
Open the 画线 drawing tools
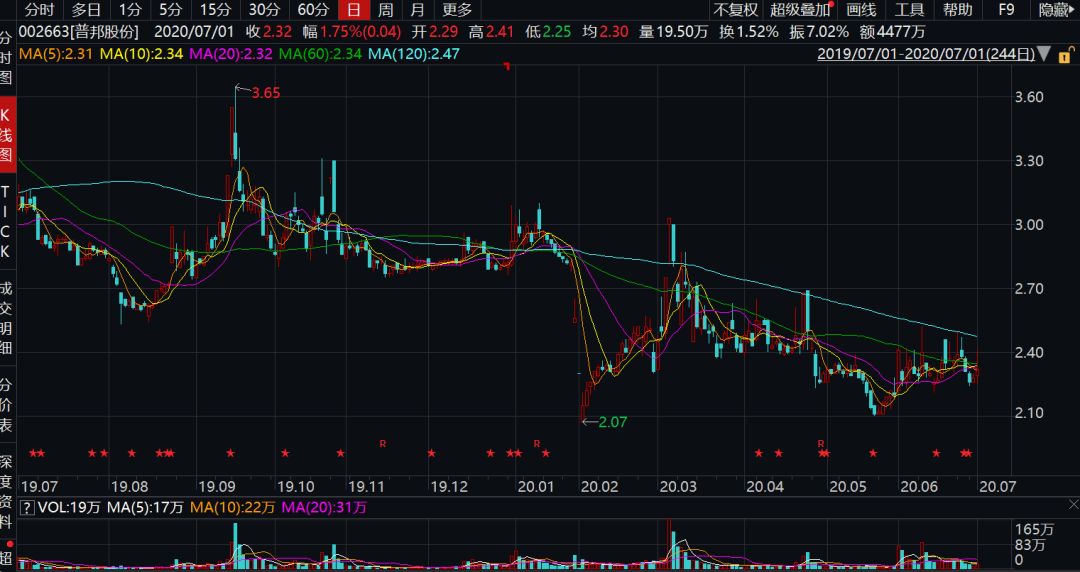point(860,10)
